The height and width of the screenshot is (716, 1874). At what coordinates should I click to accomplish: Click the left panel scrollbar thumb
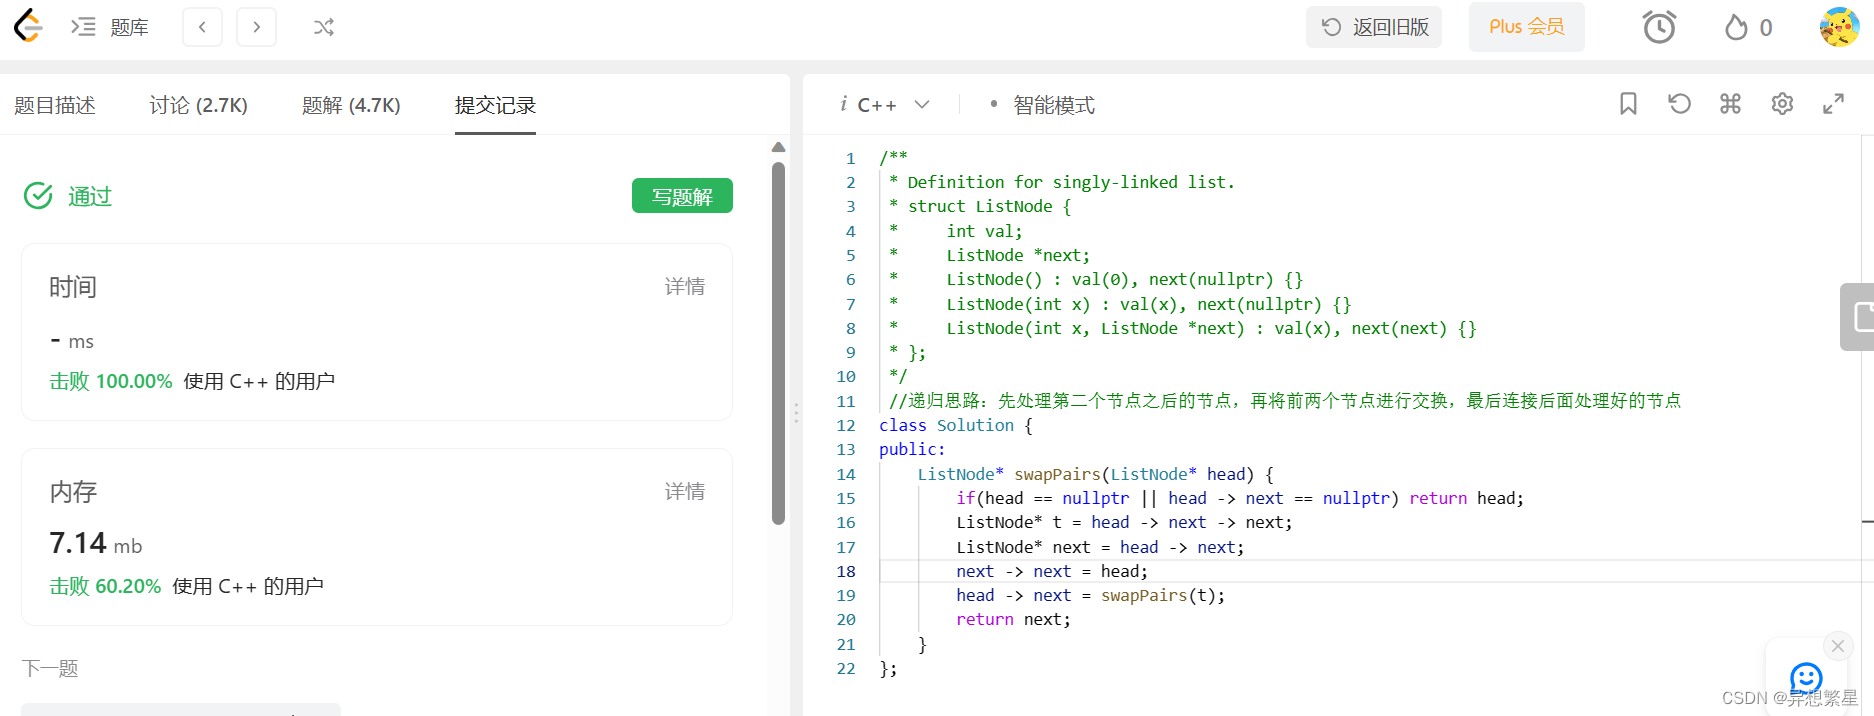(x=778, y=343)
